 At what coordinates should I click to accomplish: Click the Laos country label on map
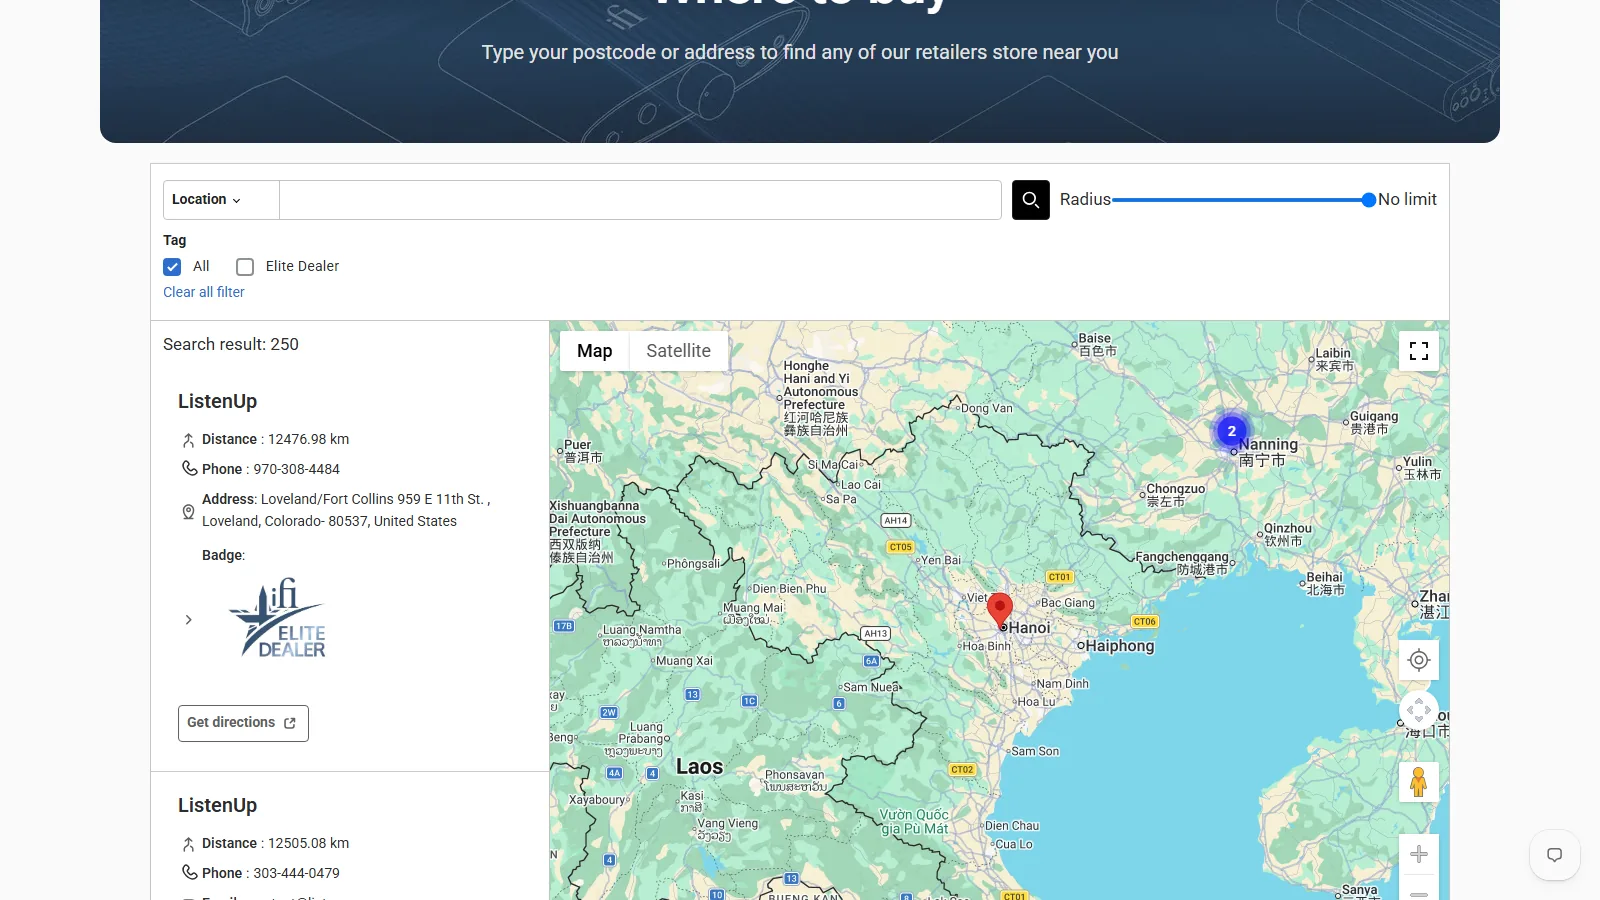pos(699,767)
